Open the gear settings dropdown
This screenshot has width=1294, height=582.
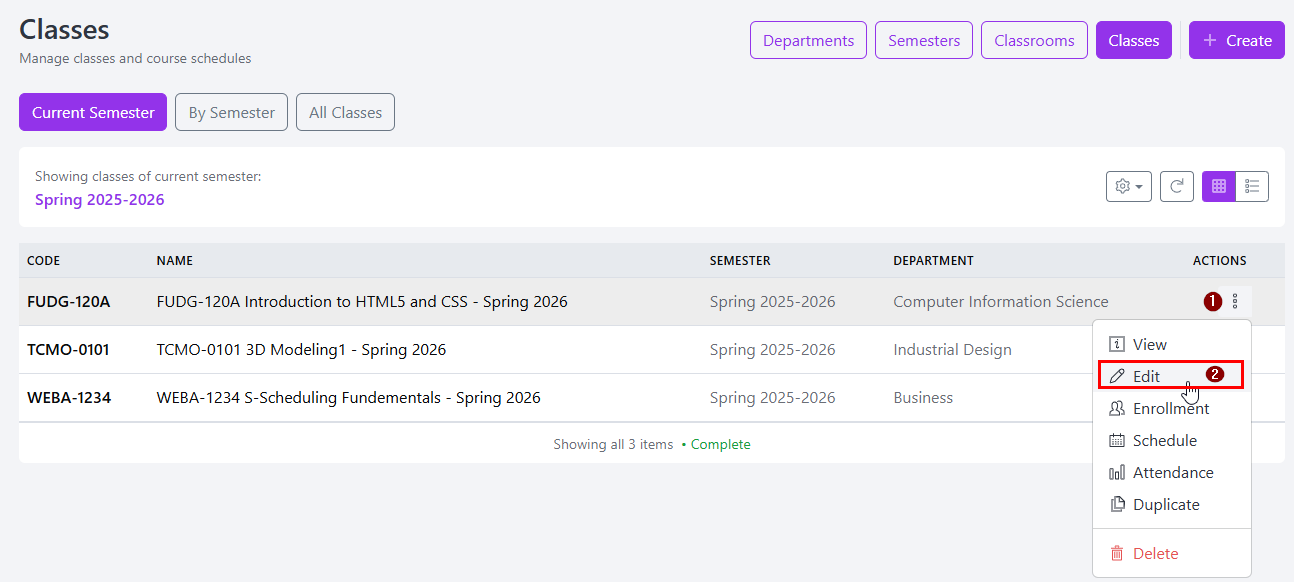coord(1128,186)
